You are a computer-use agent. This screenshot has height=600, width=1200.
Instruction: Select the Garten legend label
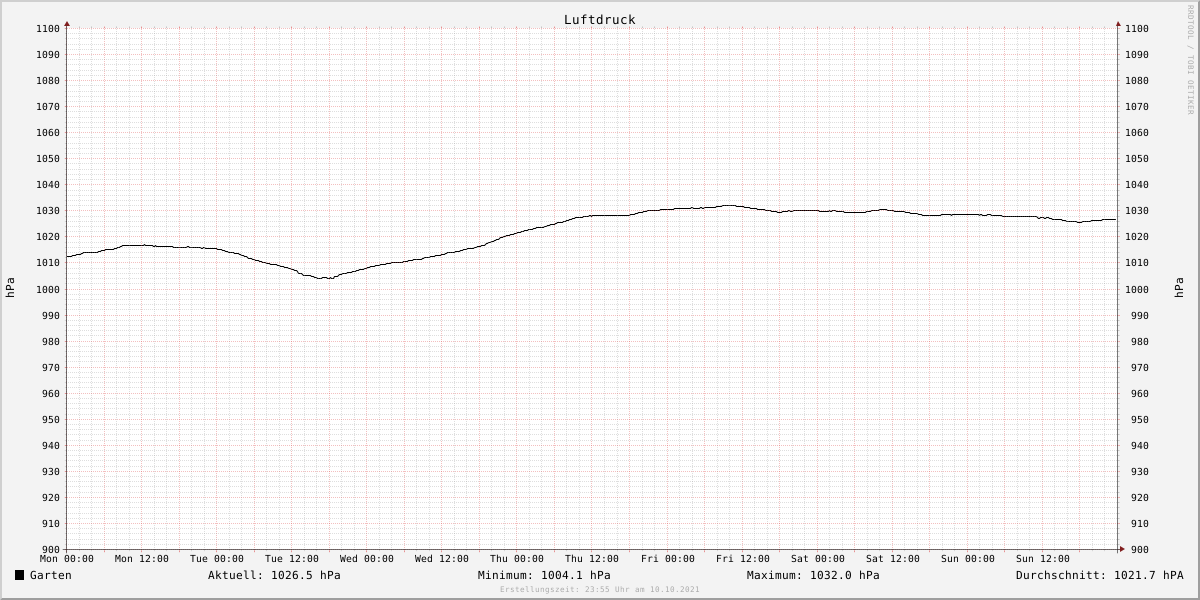coord(51,575)
